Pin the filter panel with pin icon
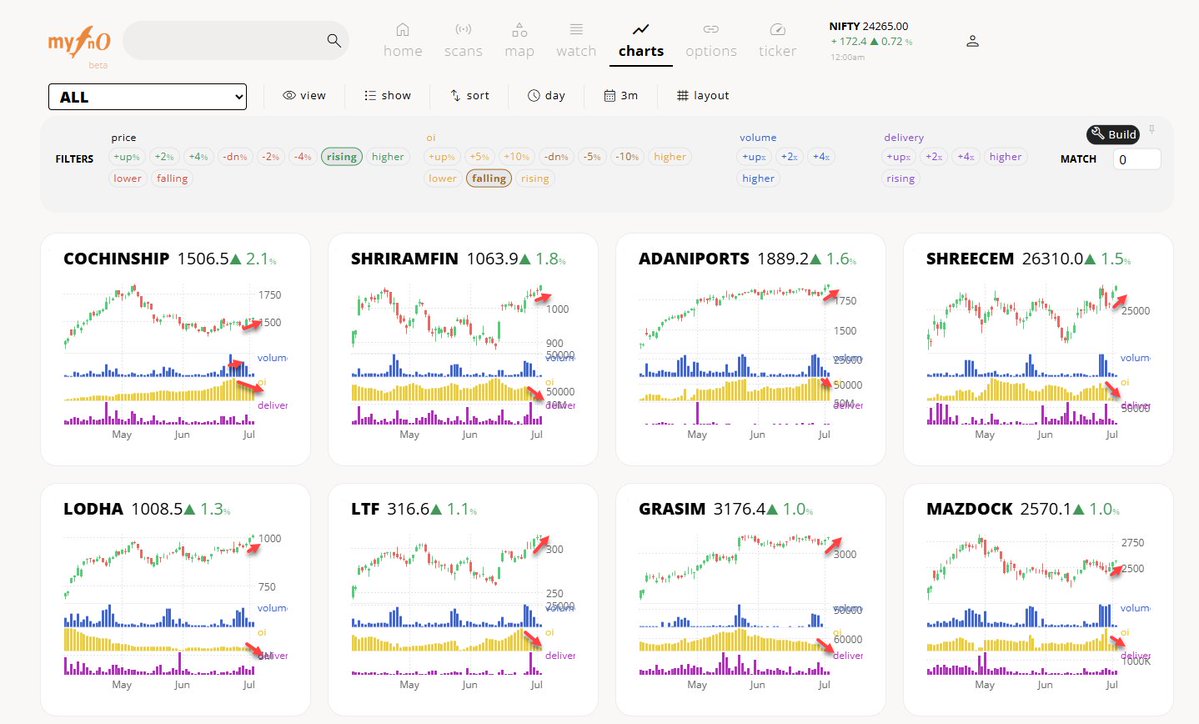1199x724 pixels. (x=1152, y=130)
